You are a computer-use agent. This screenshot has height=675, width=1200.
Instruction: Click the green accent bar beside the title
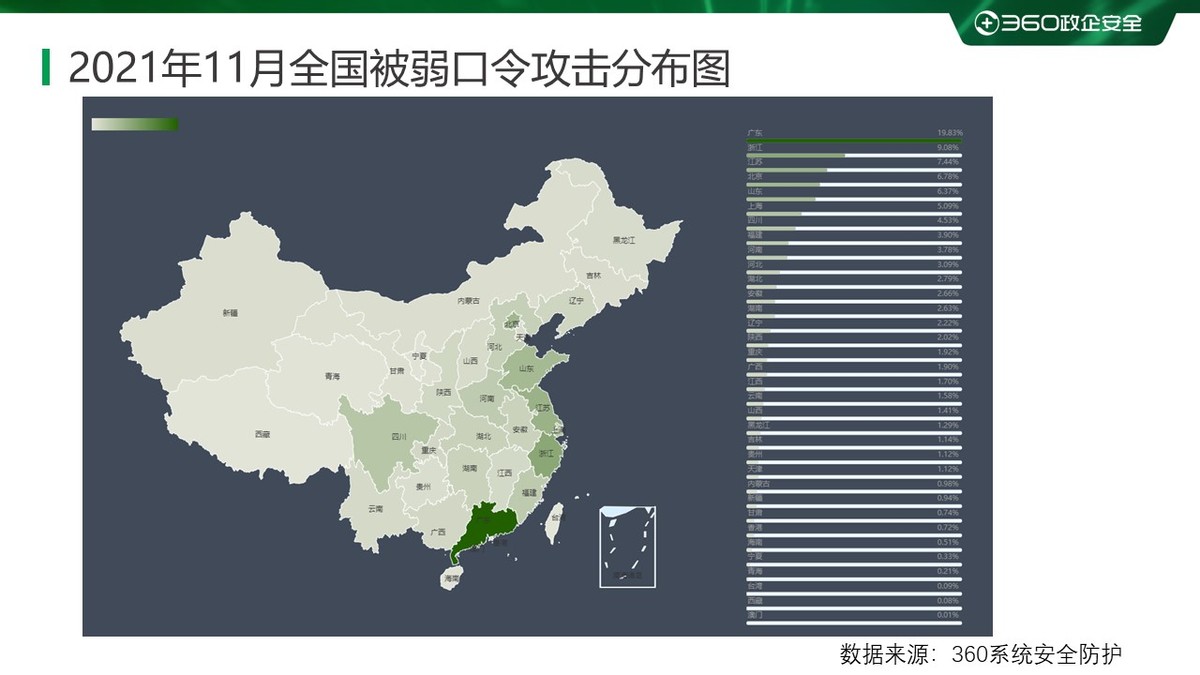point(44,66)
